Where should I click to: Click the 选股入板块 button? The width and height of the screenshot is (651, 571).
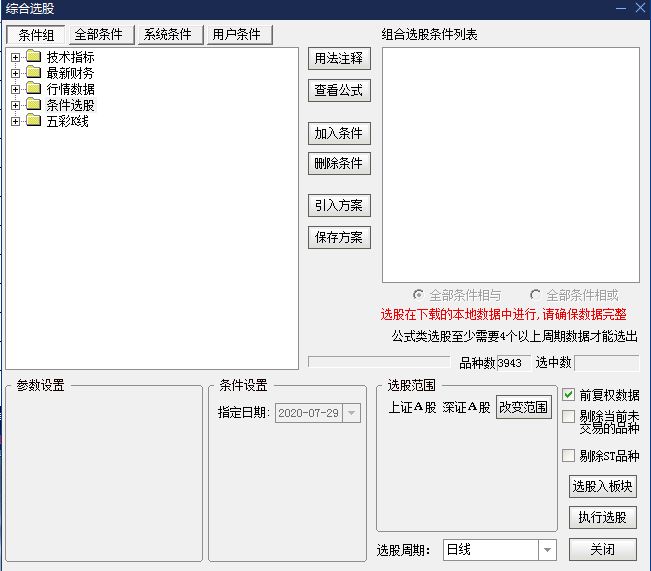[x=602, y=486]
